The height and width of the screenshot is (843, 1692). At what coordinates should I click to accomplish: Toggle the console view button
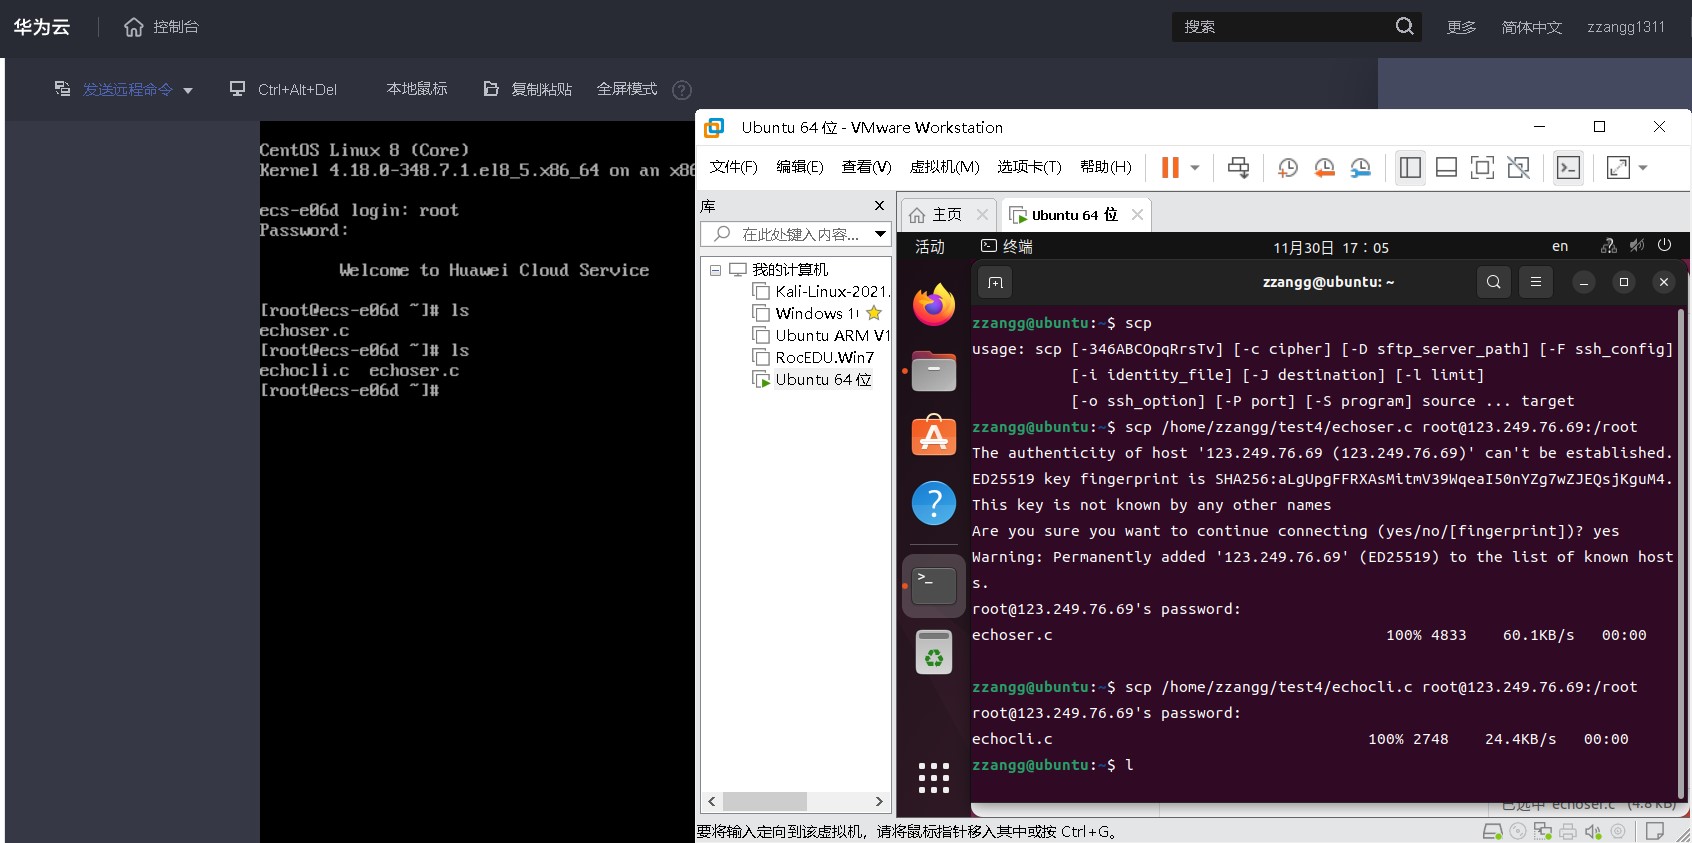pyautogui.click(x=1568, y=167)
